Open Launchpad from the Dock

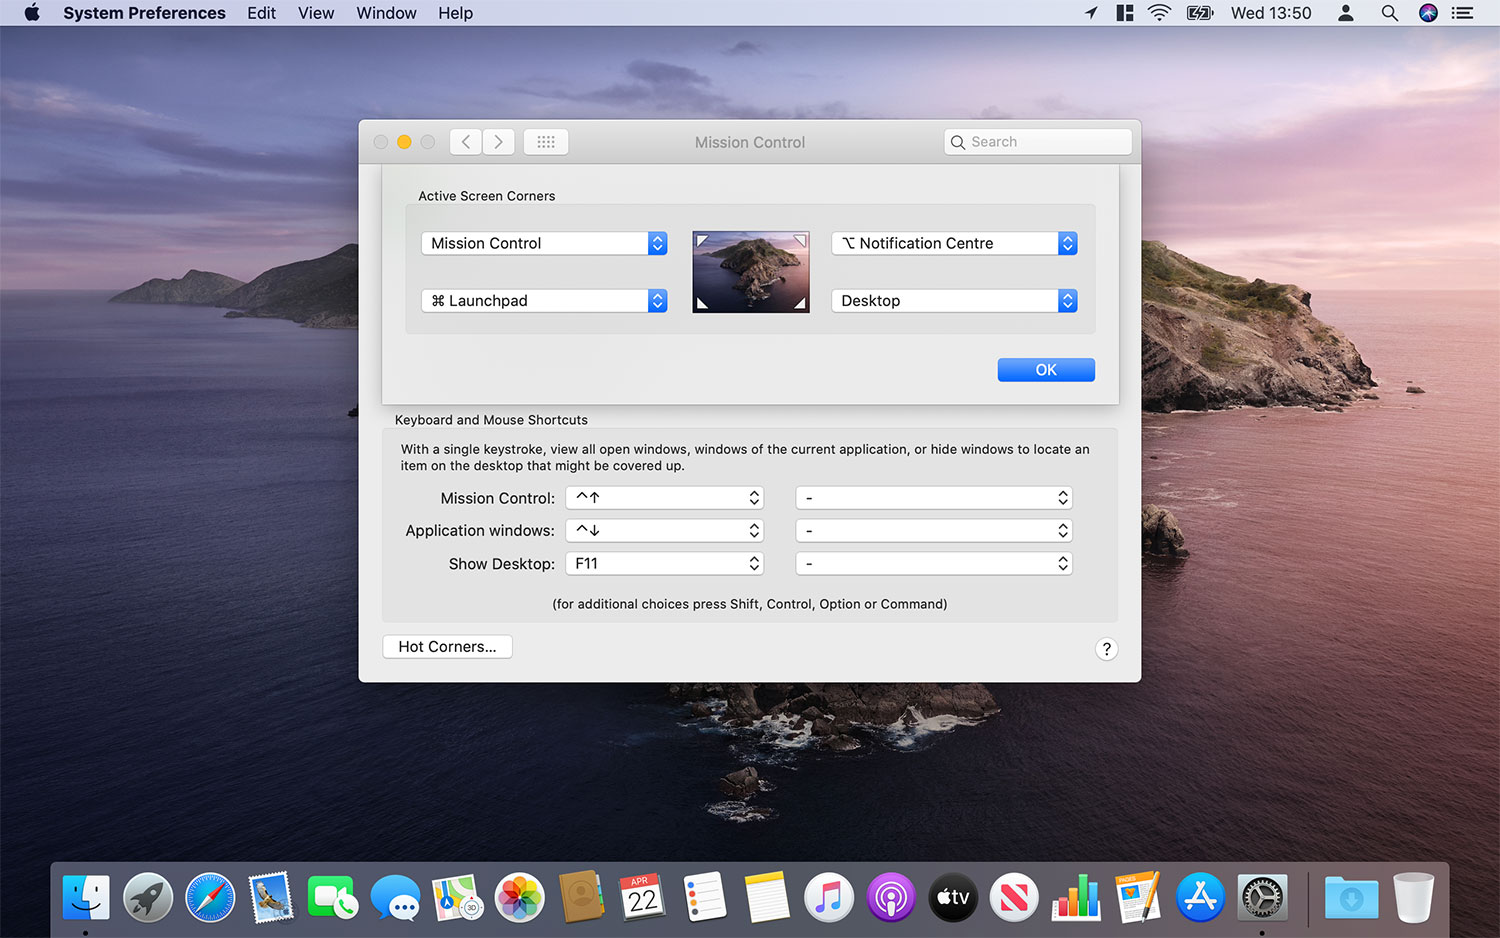click(148, 897)
